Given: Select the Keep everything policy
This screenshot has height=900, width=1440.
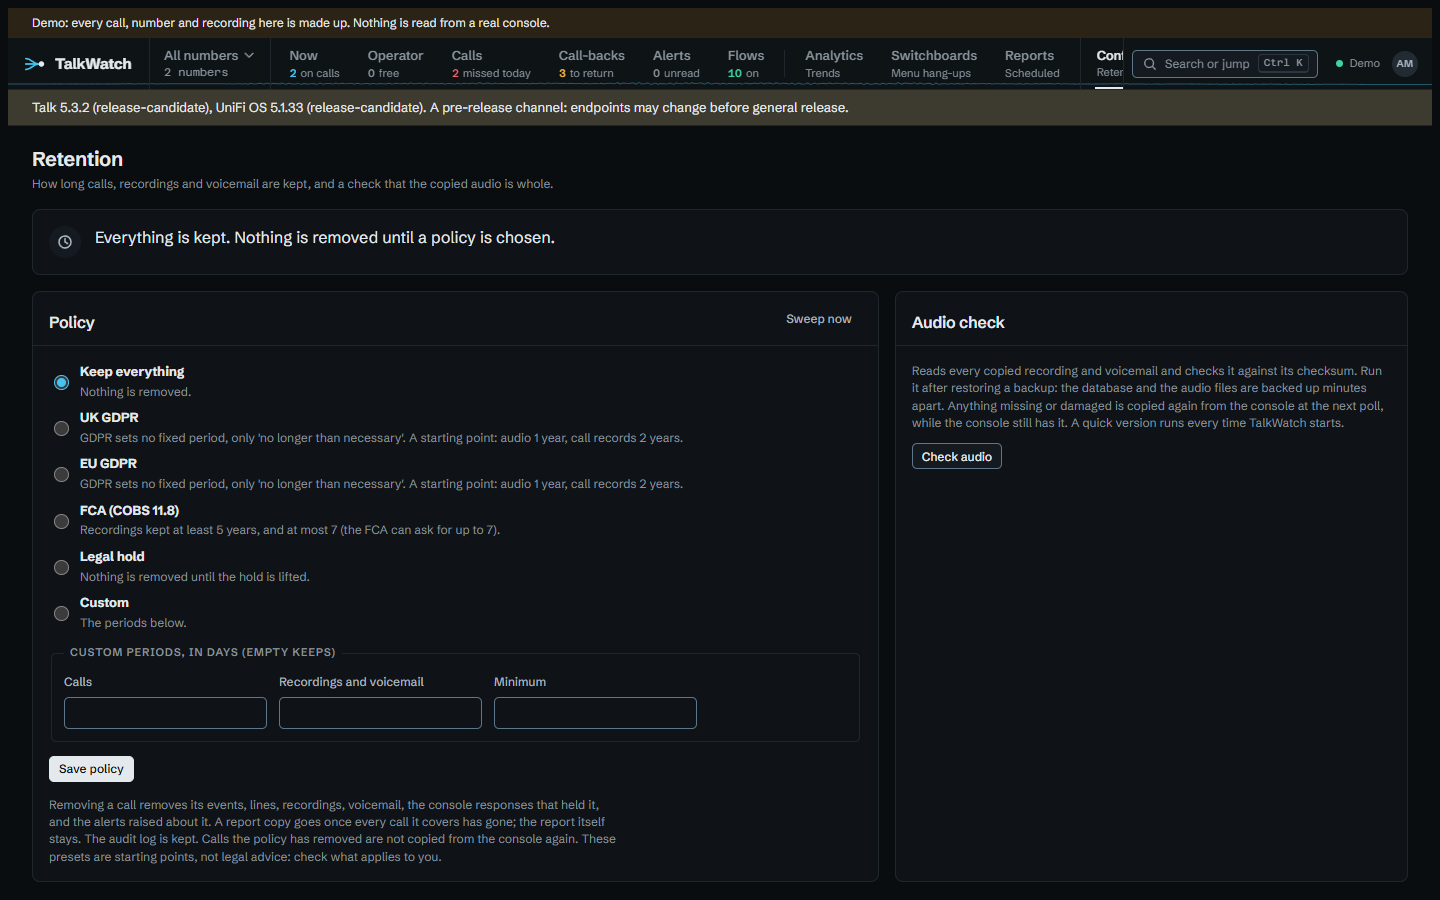Looking at the screenshot, I should coord(61,382).
